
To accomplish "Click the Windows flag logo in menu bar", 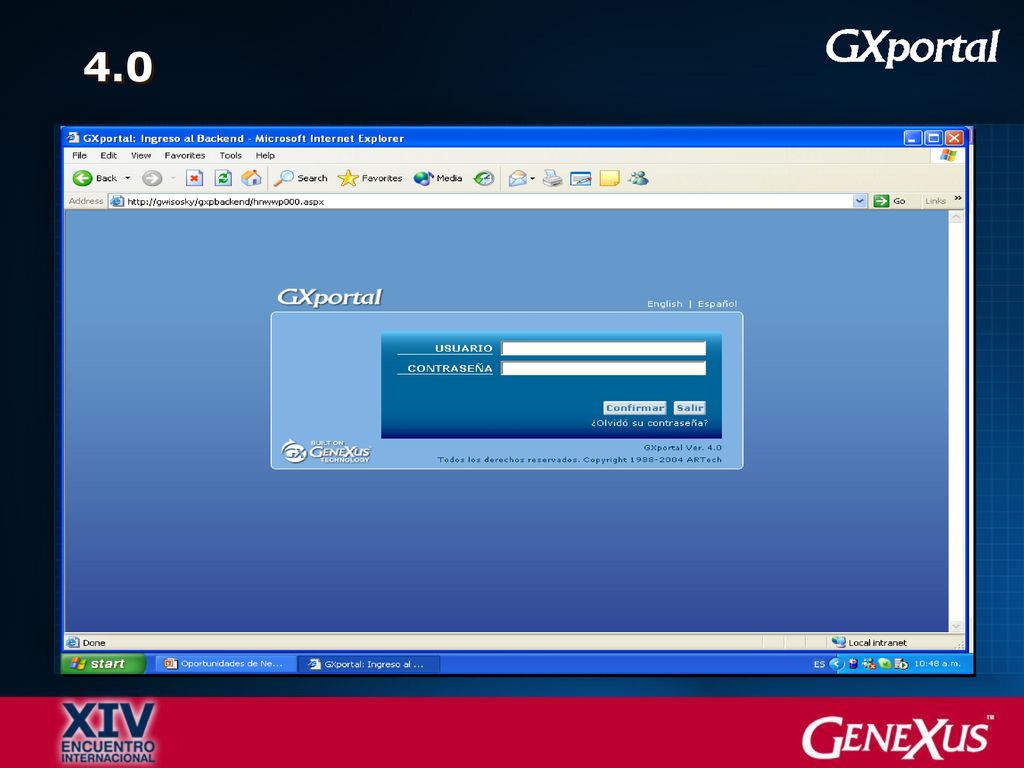I will point(948,155).
